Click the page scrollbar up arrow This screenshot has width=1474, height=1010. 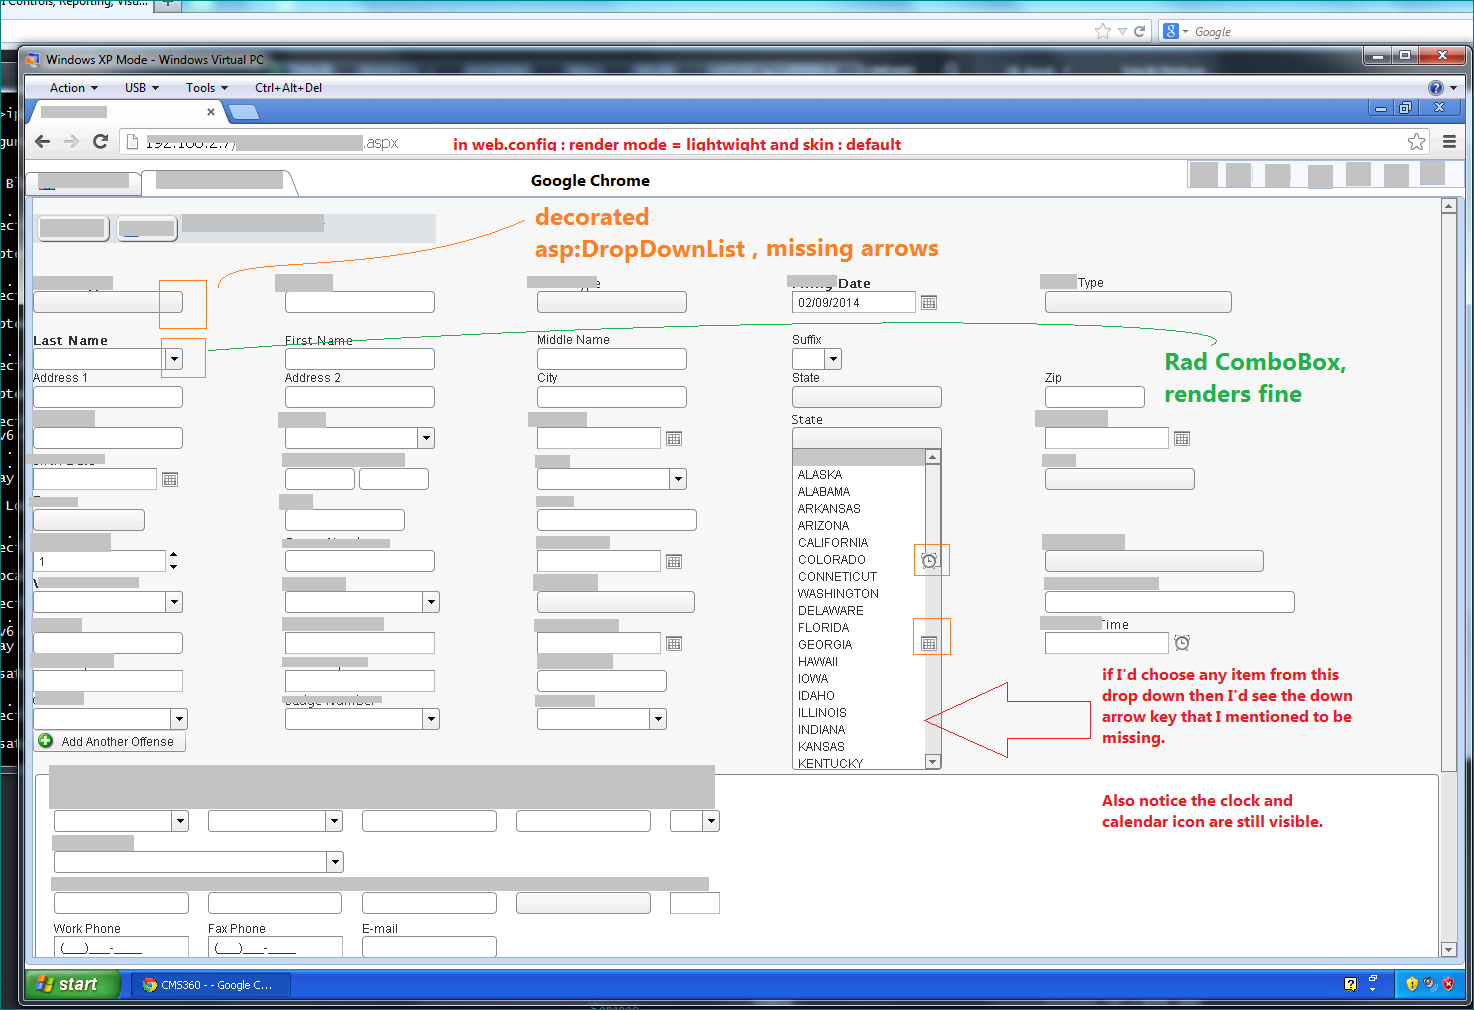[1448, 206]
